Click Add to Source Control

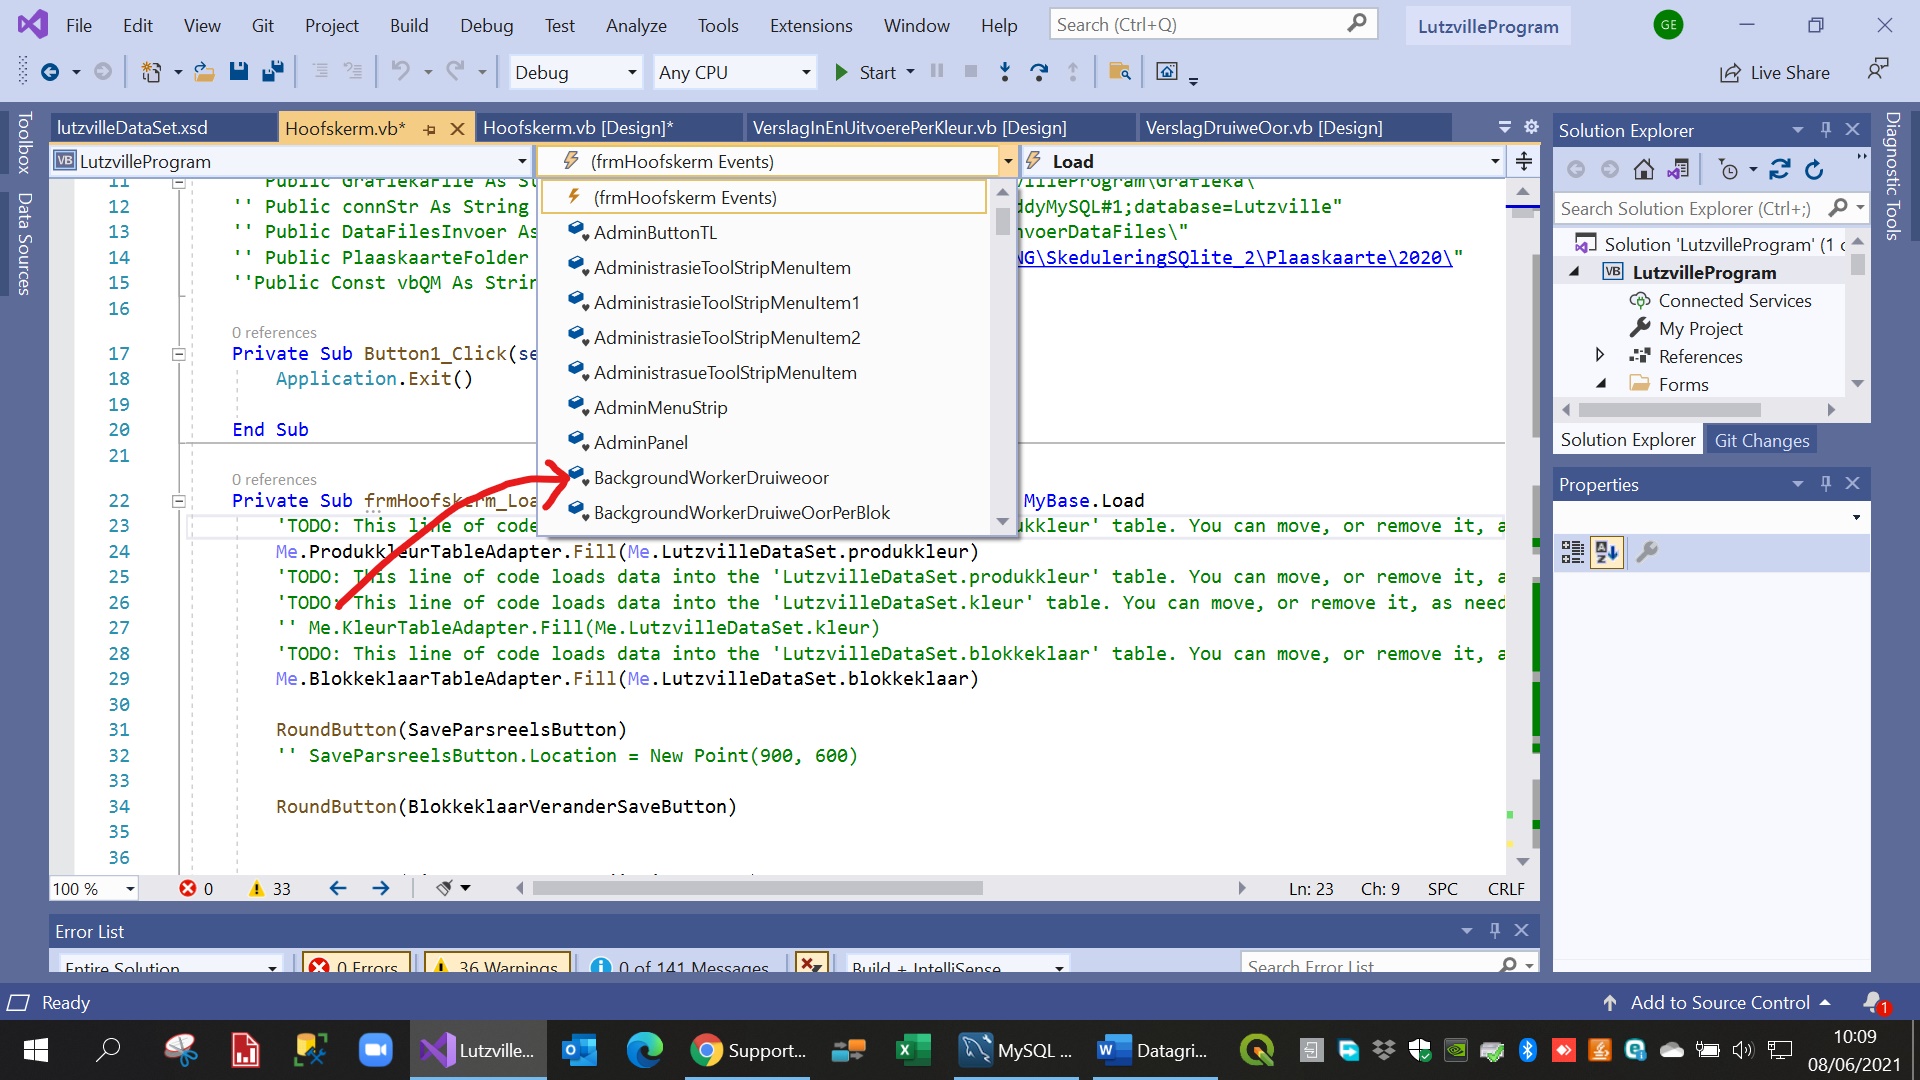click(x=1719, y=1002)
